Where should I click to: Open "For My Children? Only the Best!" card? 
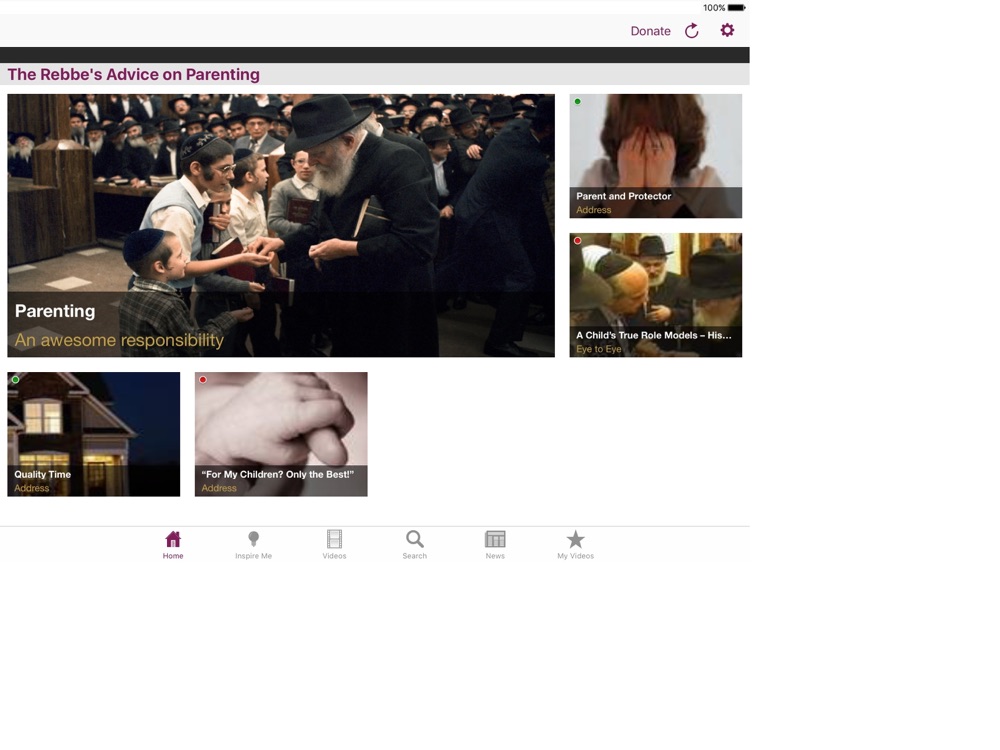[x=281, y=434]
